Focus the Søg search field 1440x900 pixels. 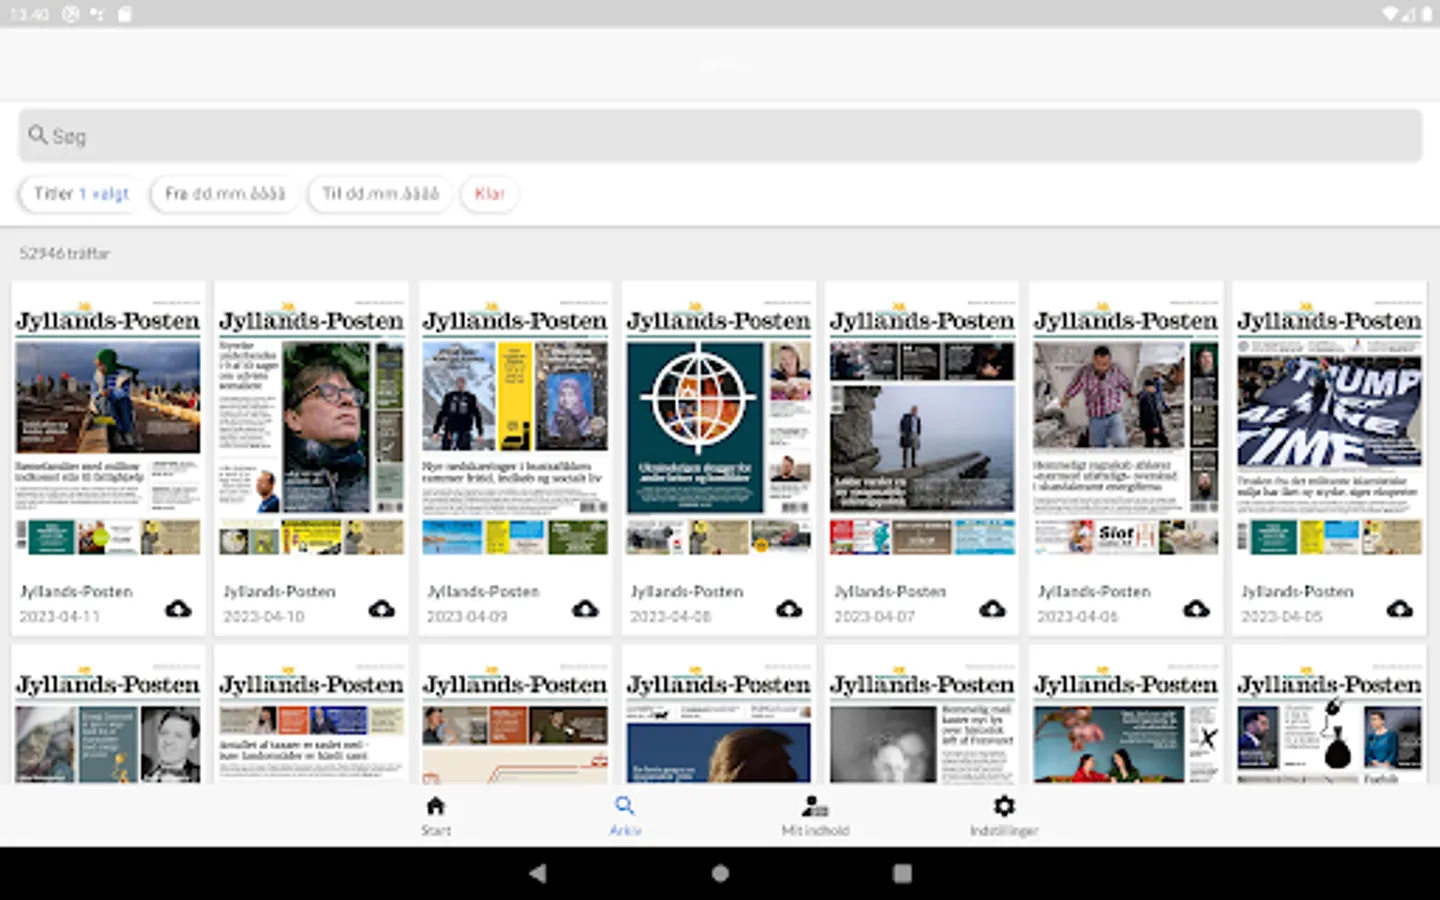[x=720, y=136]
